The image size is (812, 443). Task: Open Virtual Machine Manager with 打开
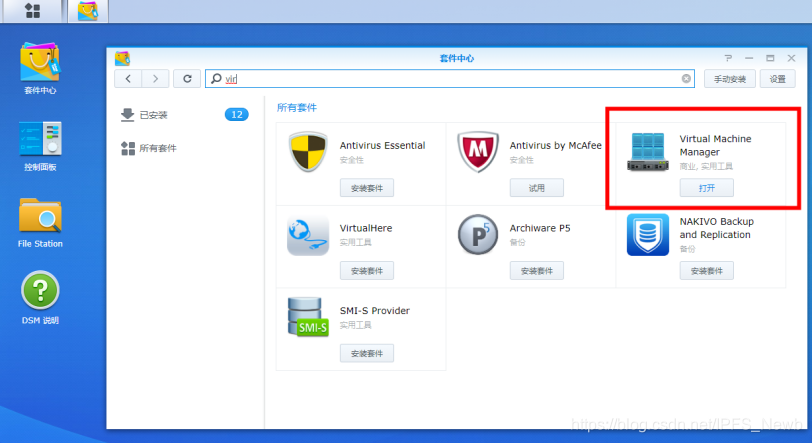click(x=706, y=188)
